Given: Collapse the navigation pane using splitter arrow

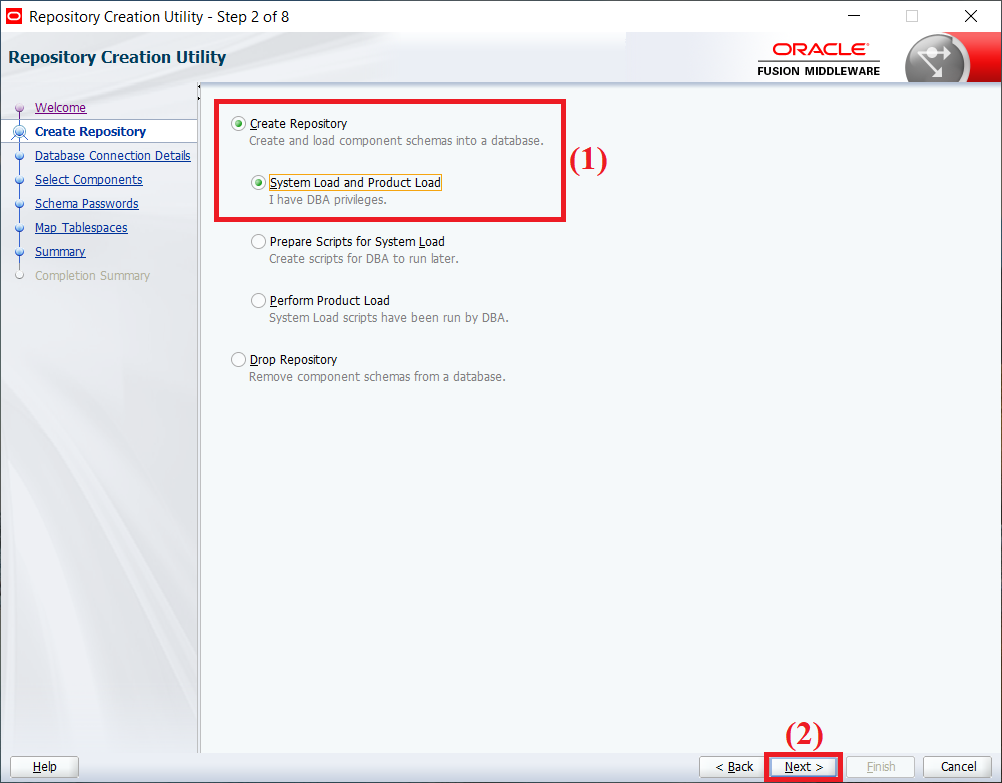Looking at the screenshot, I should pyautogui.click(x=199, y=87).
